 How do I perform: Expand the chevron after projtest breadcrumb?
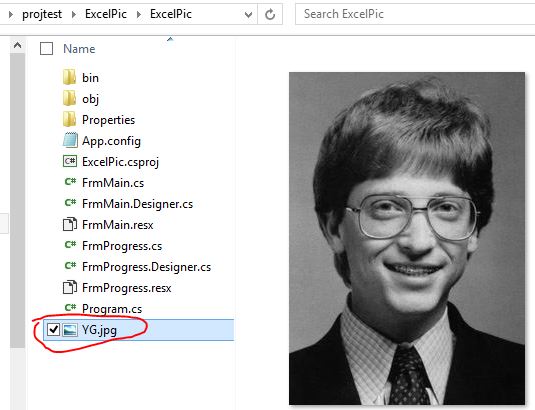74,14
